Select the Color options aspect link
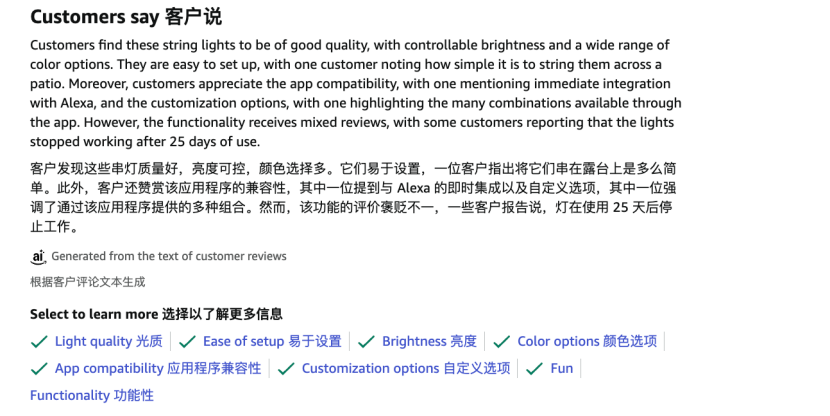The width and height of the screenshot is (830, 416). [587, 342]
